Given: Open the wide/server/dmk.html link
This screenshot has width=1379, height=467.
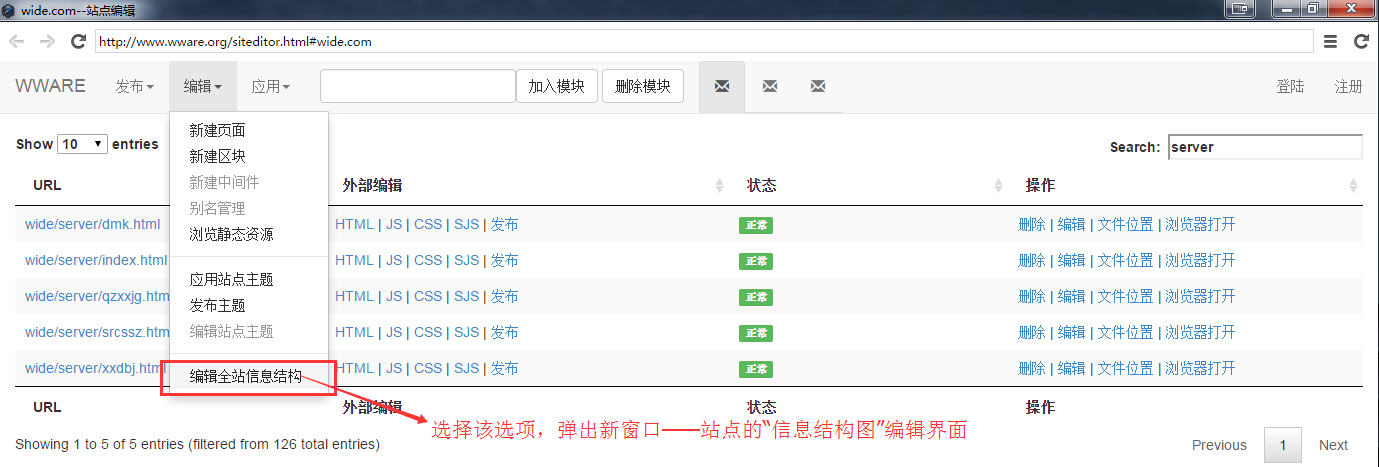Looking at the screenshot, I should pos(92,224).
